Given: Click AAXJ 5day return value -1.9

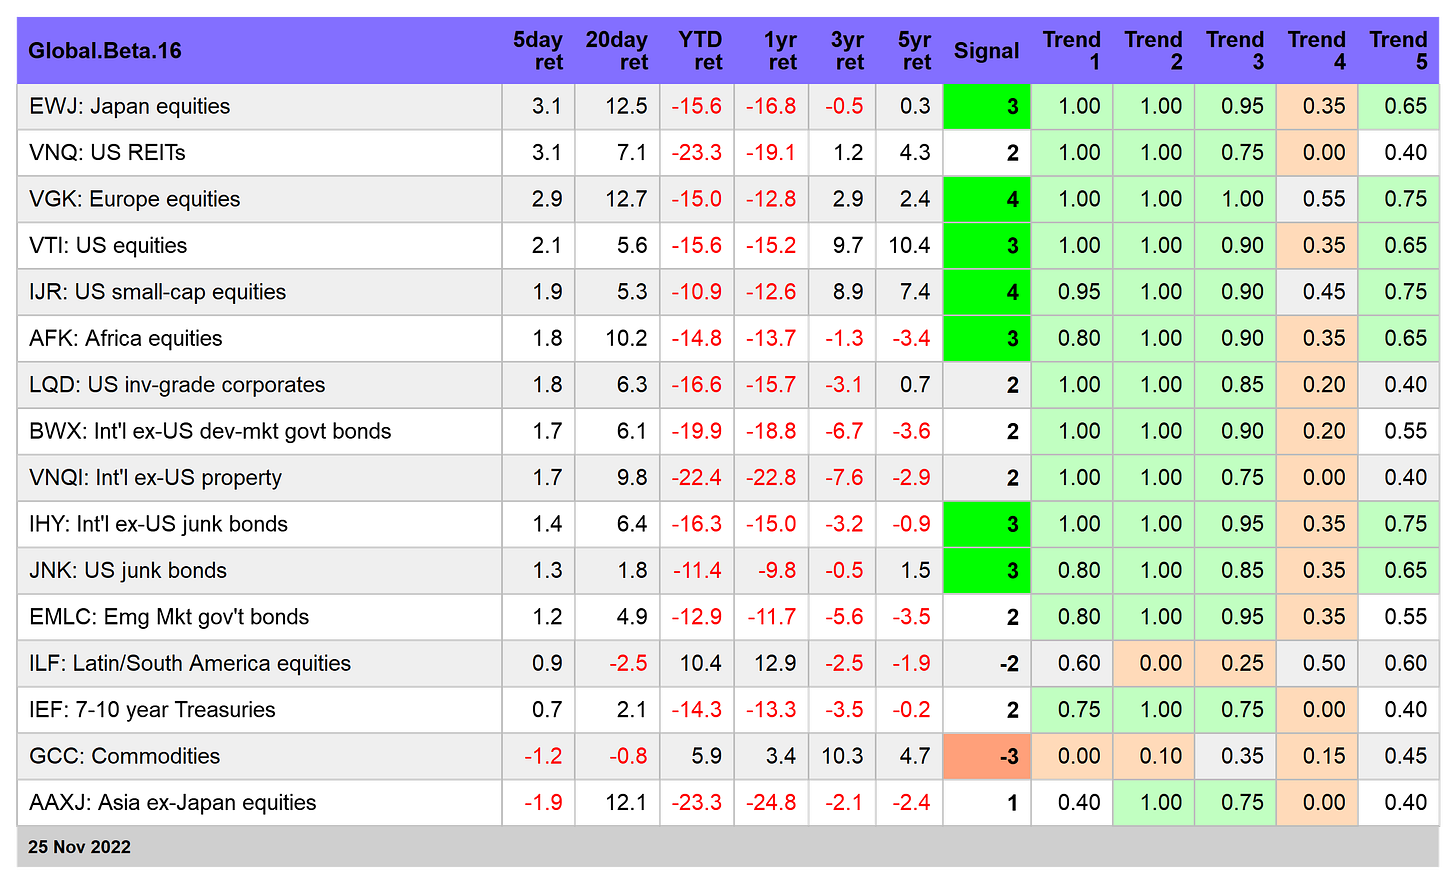Looking at the screenshot, I should click(543, 803).
